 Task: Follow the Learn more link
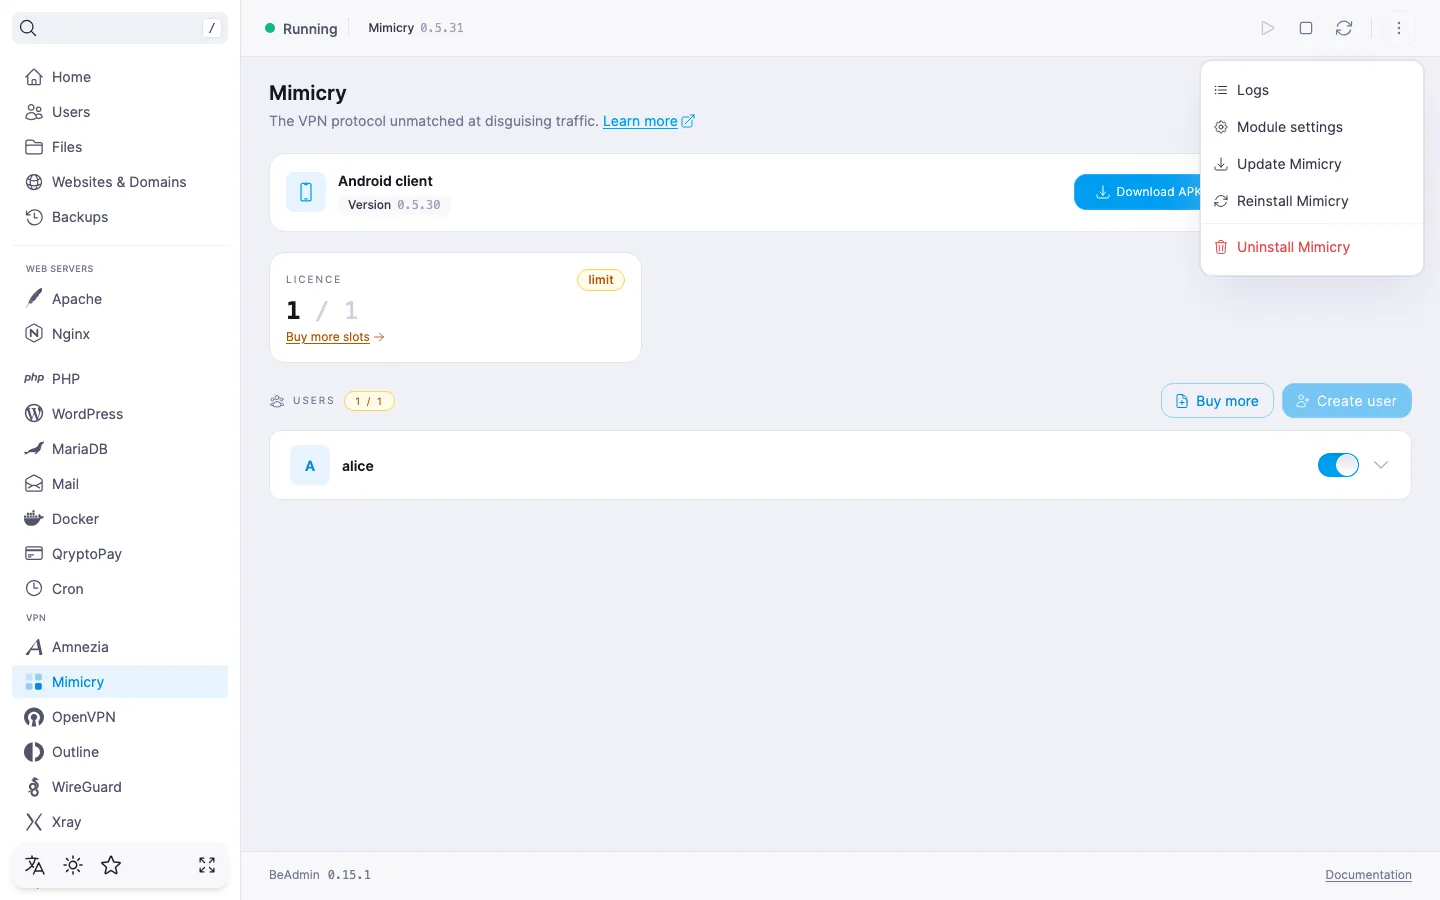tap(648, 121)
